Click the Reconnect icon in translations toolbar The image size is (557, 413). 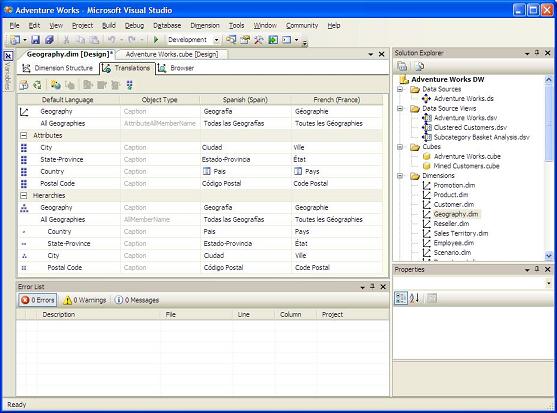pyautogui.click(x=37, y=85)
